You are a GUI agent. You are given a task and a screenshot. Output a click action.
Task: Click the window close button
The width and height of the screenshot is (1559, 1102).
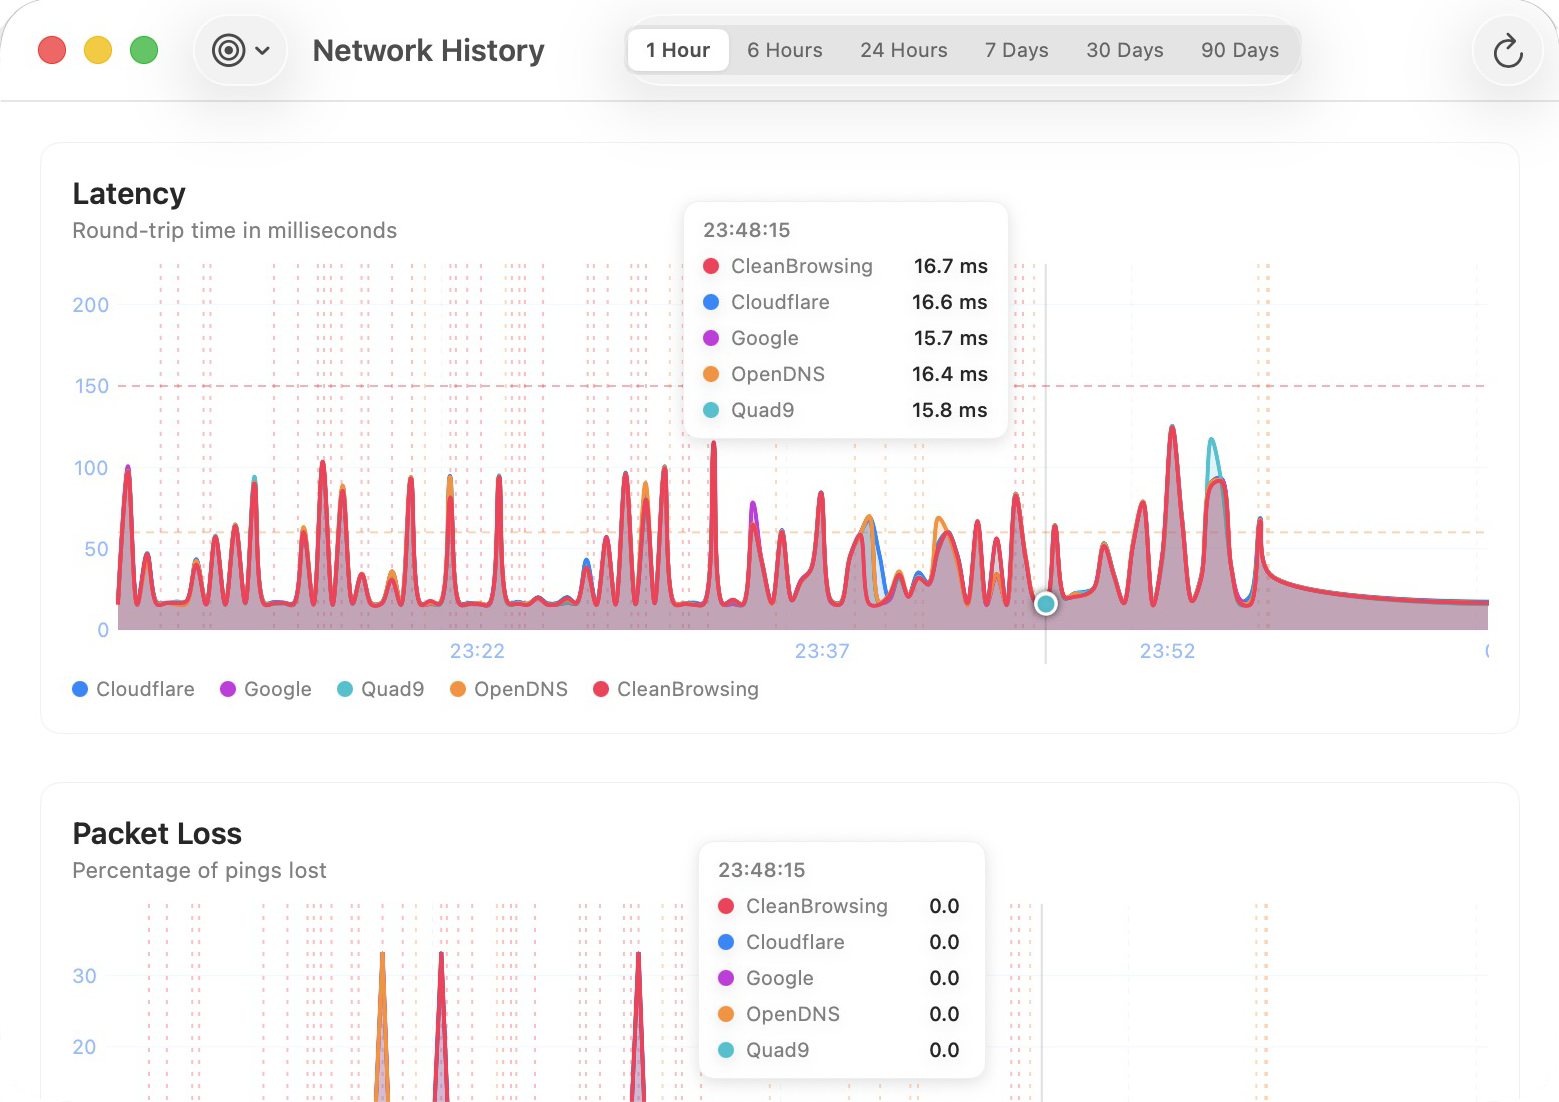pyautogui.click(x=52, y=50)
